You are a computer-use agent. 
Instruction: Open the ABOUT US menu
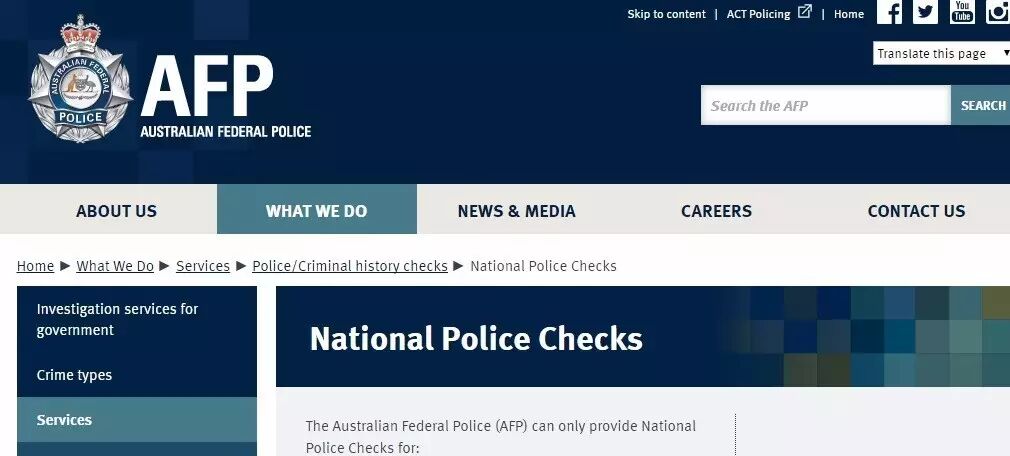[116, 211]
